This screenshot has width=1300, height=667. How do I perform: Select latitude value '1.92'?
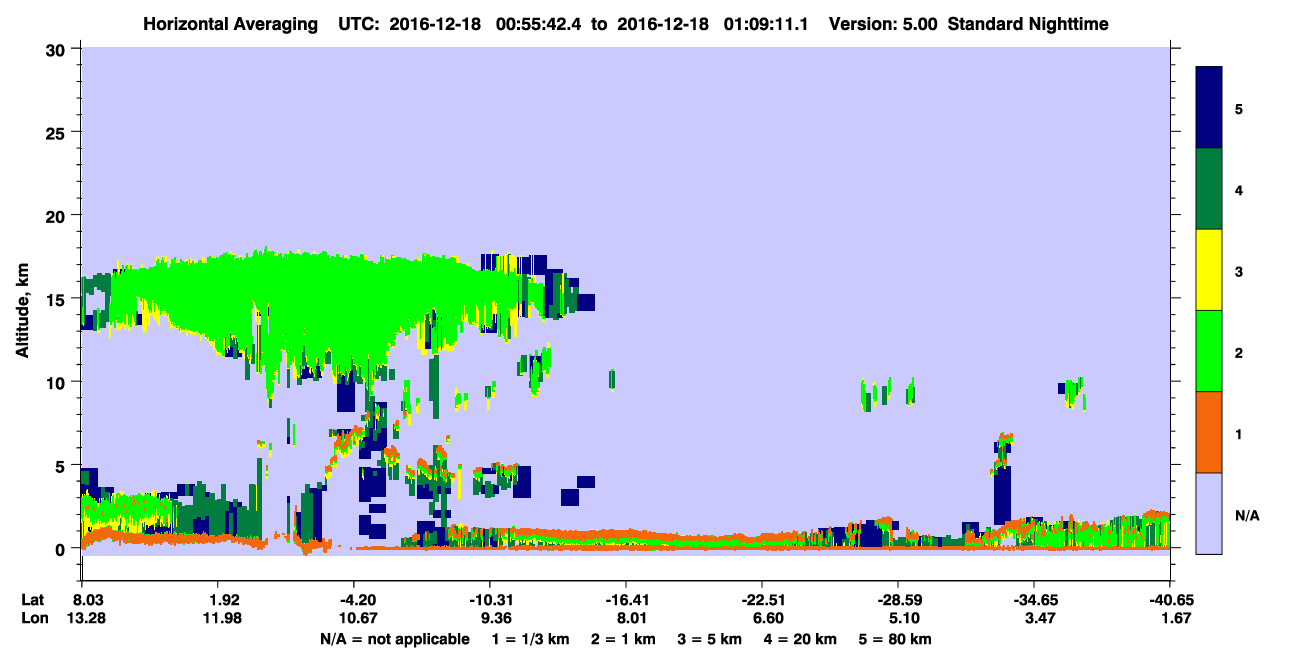(x=223, y=600)
